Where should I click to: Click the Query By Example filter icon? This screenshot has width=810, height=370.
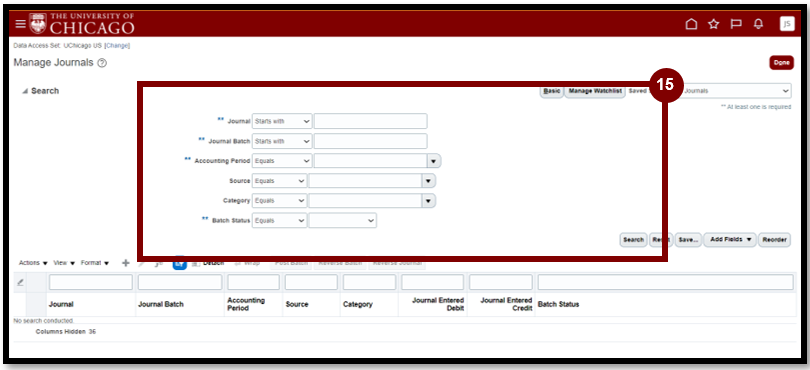point(179,263)
